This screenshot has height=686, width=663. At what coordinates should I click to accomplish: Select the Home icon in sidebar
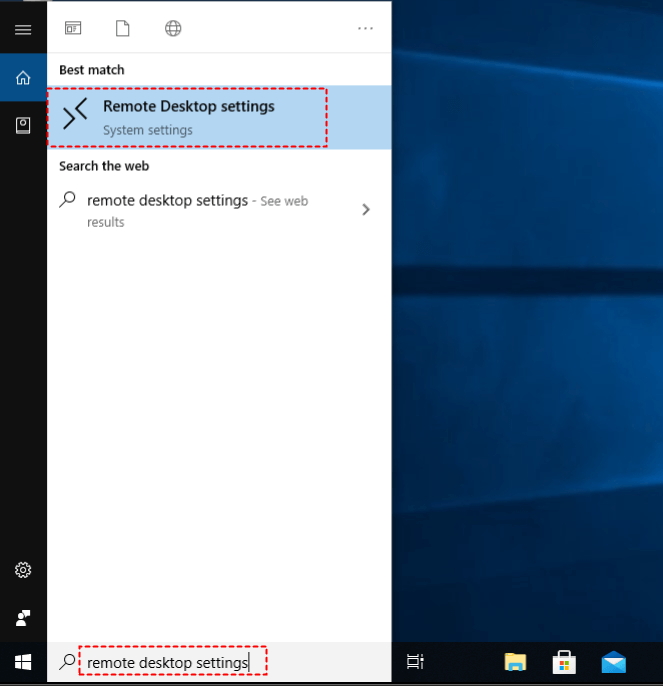23,78
